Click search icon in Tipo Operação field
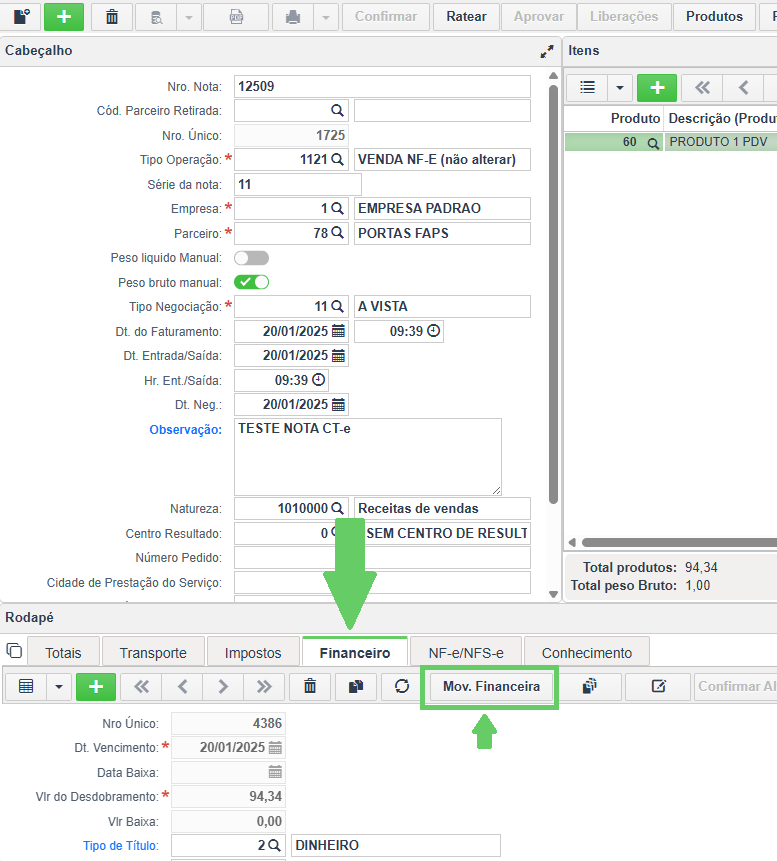 (337, 160)
